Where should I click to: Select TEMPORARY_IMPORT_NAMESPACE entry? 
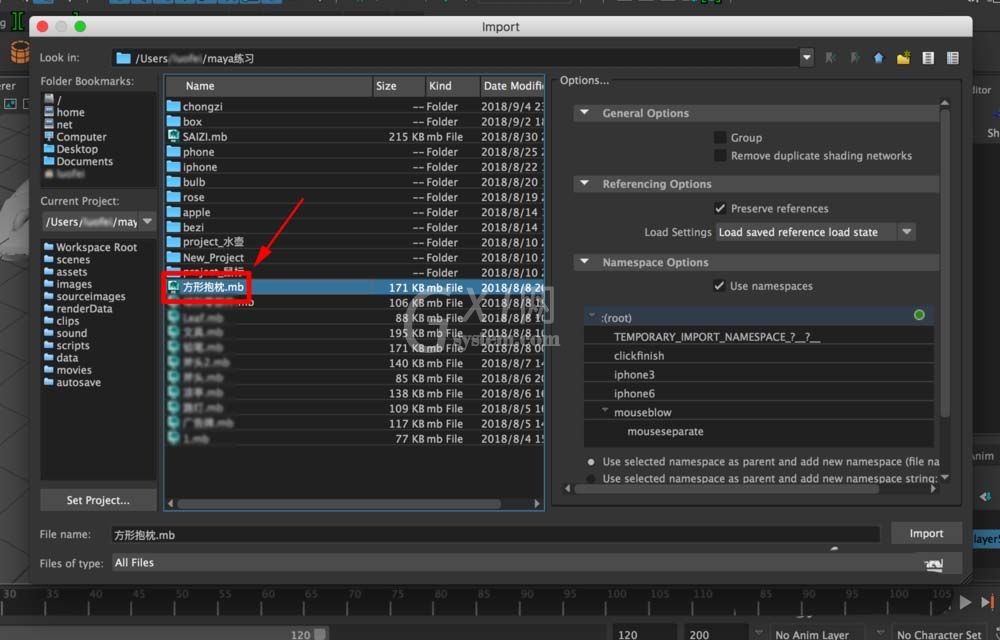click(759, 337)
